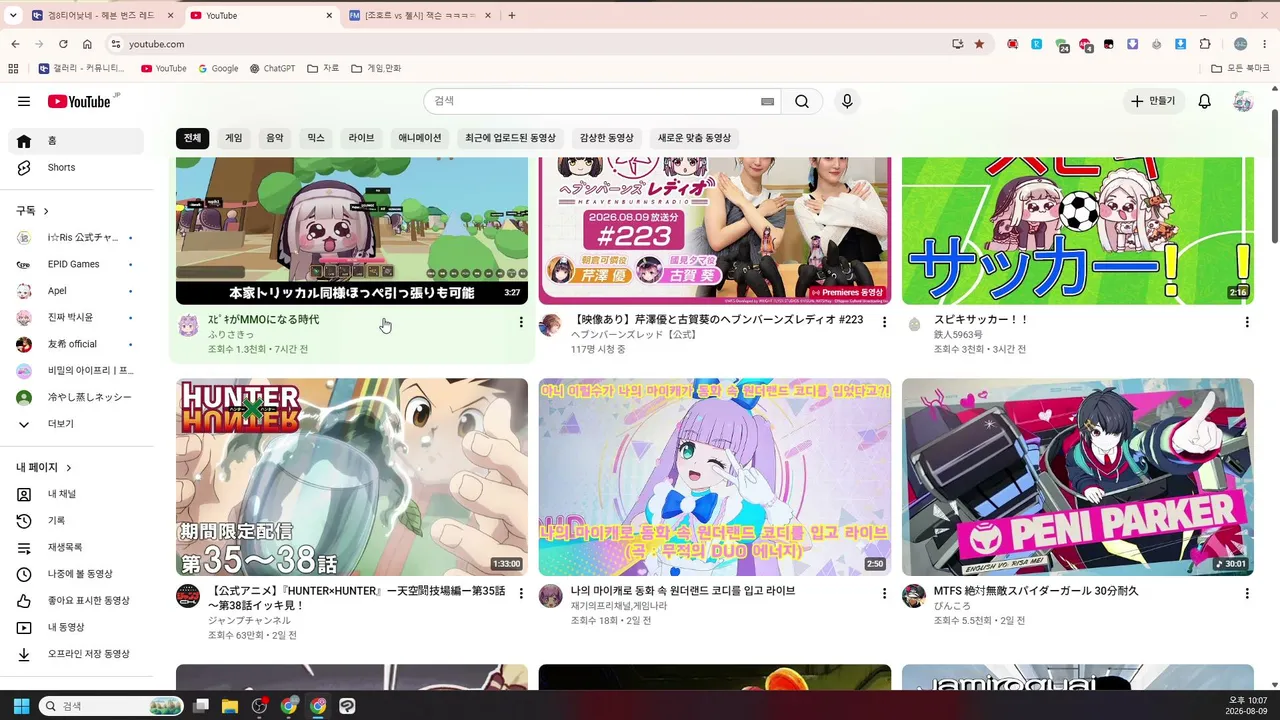This screenshot has width=1280, height=720.
Task: Select the 애니메이션 filter chip
Action: point(420,138)
